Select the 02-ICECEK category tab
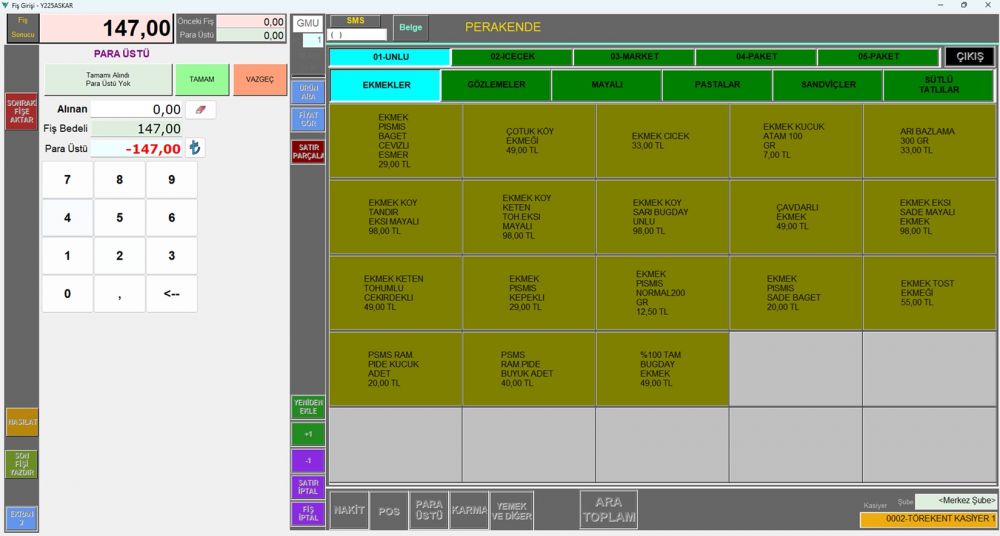This screenshot has height=536, width=1000. pyautogui.click(x=512, y=57)
